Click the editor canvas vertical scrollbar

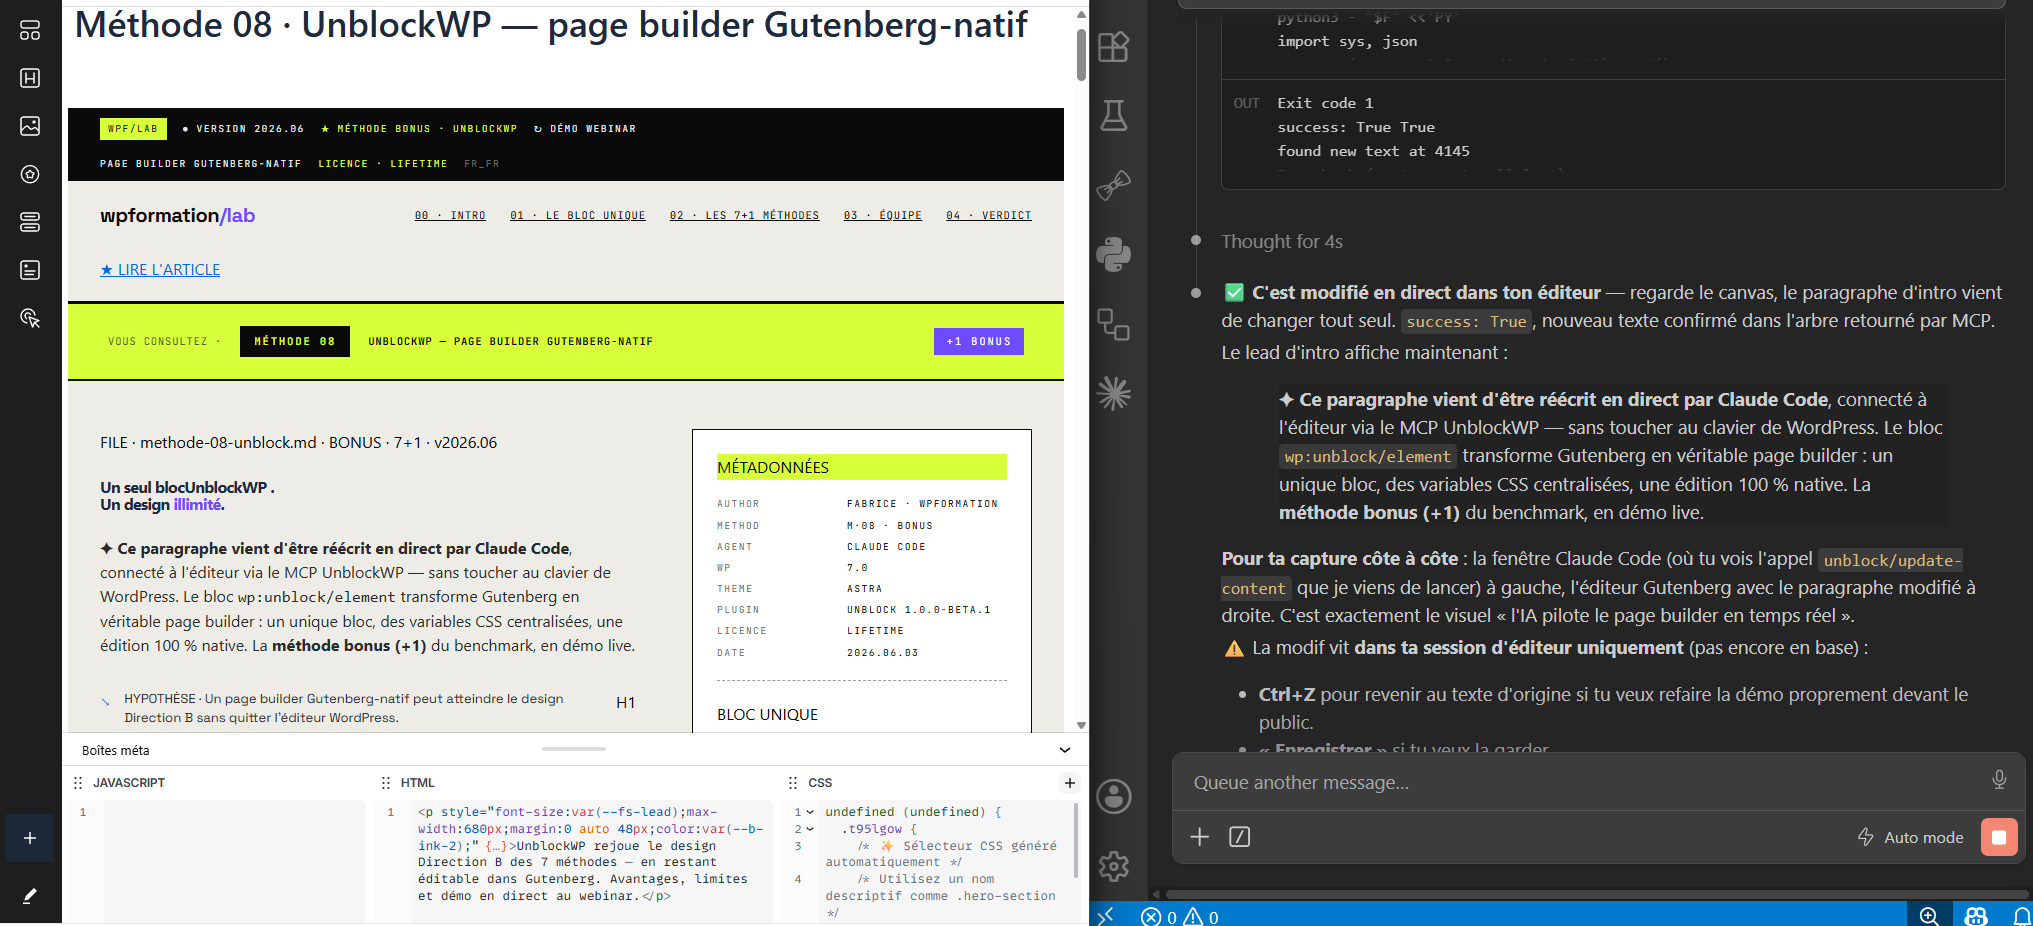pyautogui.click(x=1081, y=55)
